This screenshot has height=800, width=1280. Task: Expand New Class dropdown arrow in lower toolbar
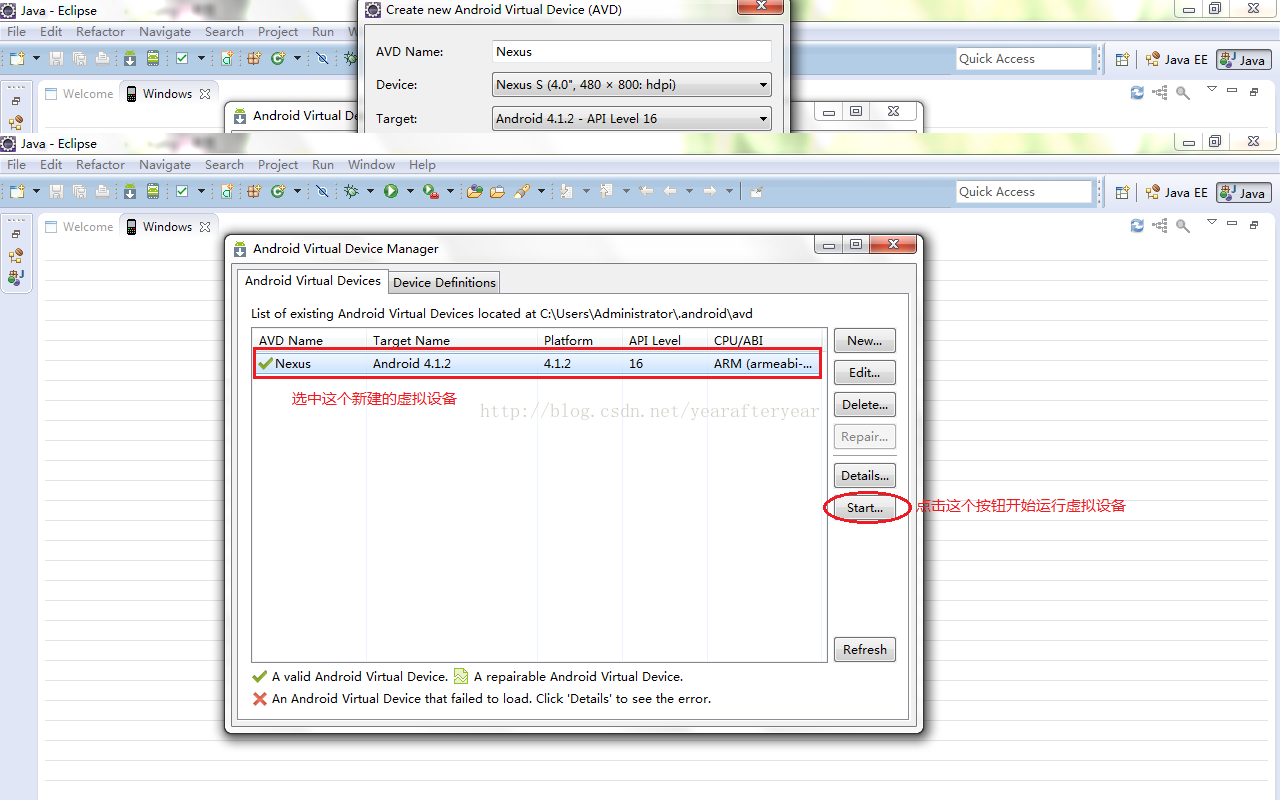coord(297,191)
